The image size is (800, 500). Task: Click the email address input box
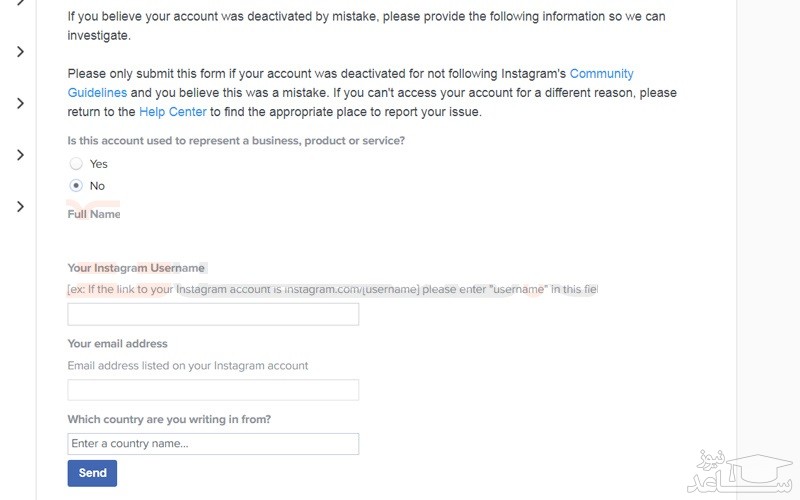(213, 390)
